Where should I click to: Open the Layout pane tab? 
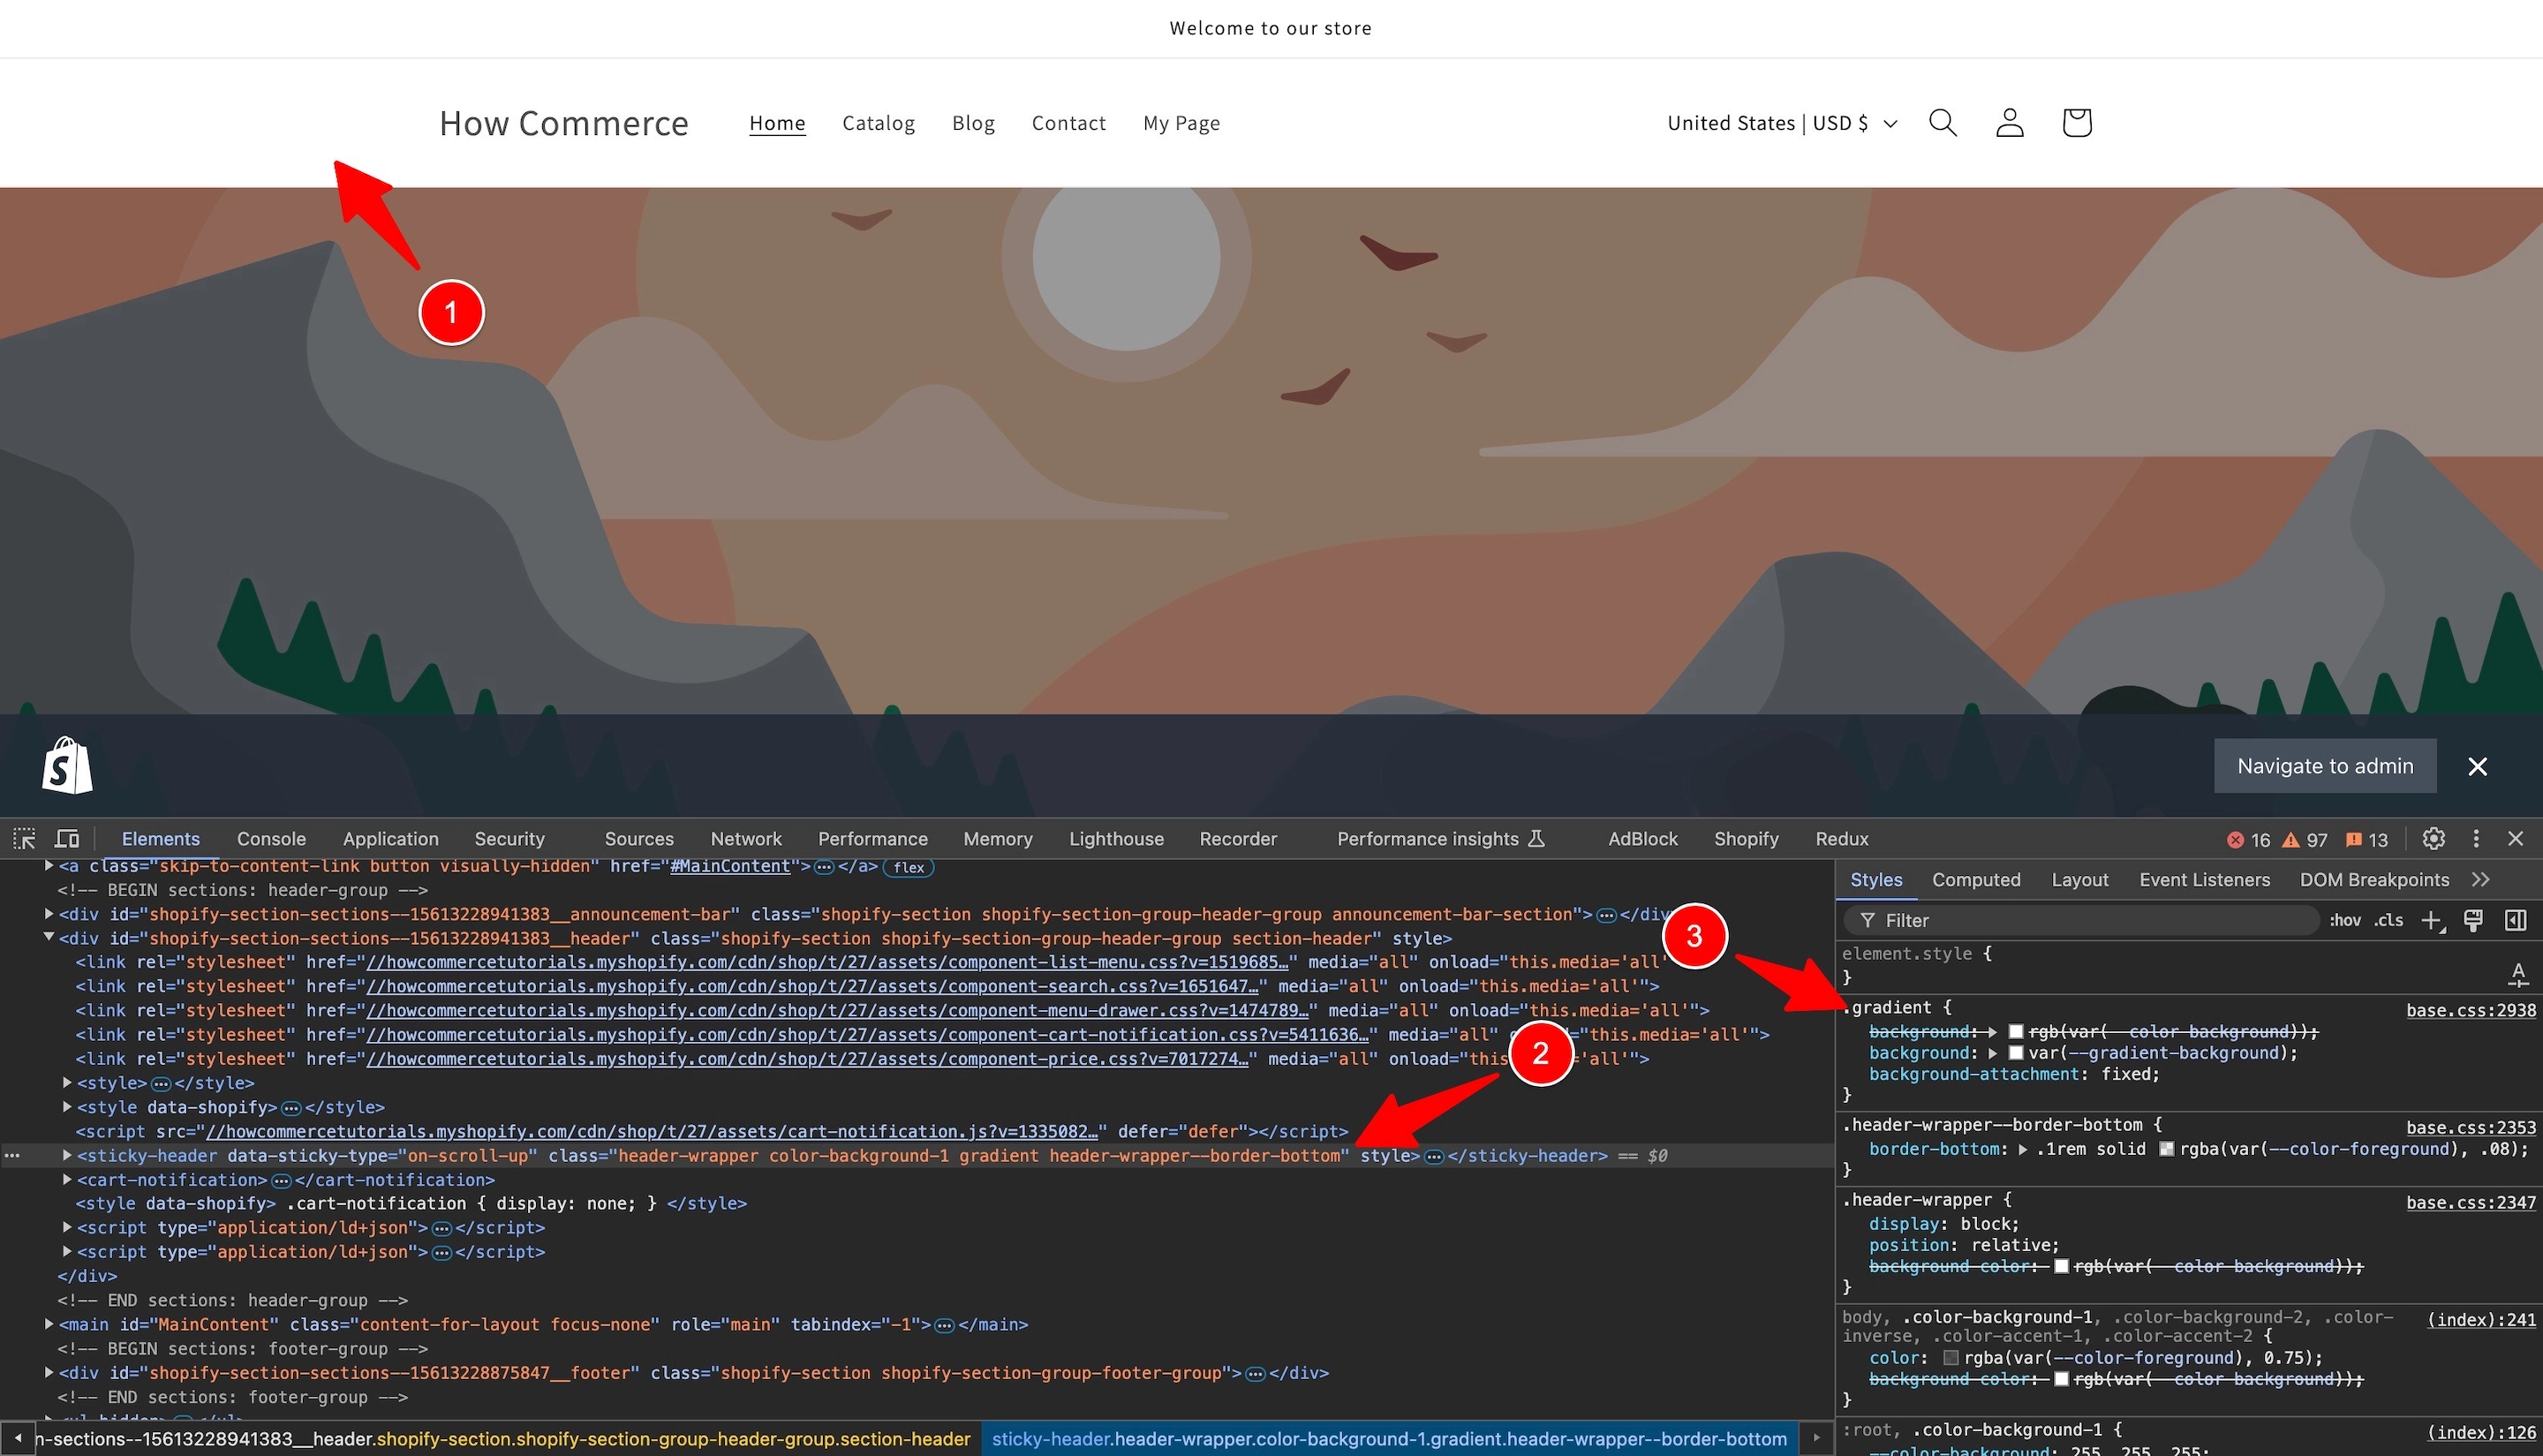2079,880
